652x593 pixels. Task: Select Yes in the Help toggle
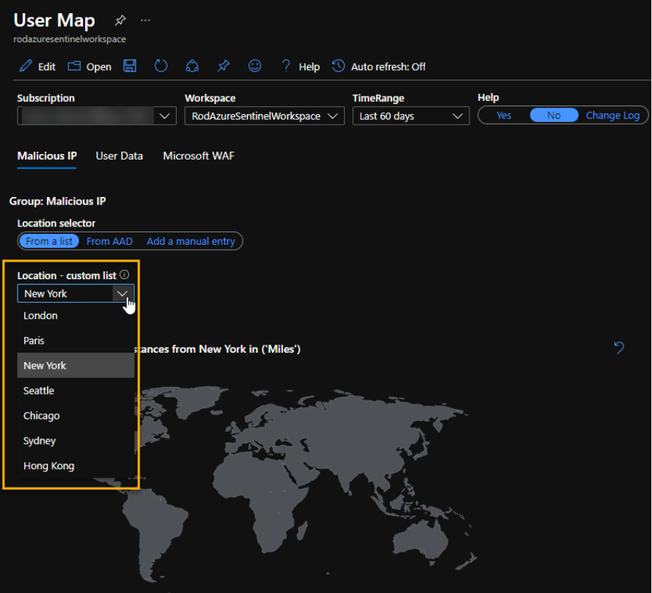[x=504, y=116]
